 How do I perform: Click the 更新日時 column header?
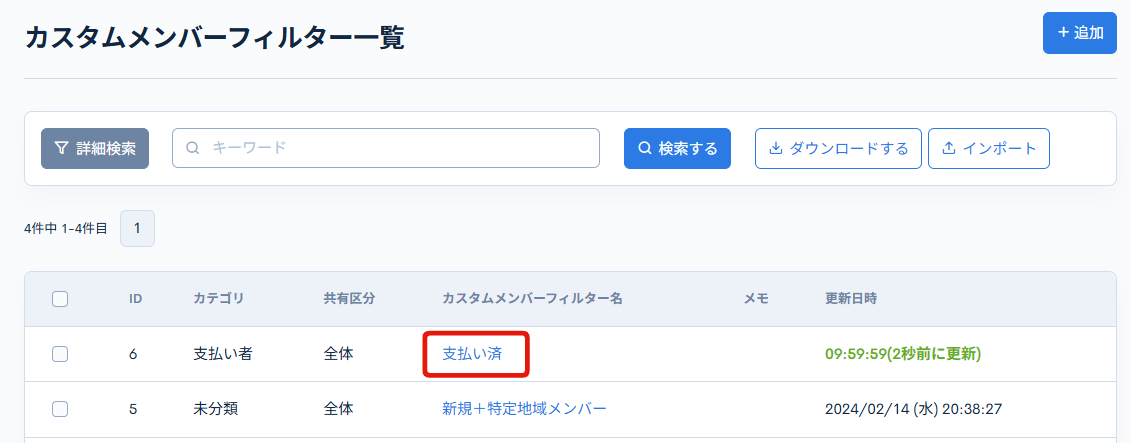click(x=852, y=299)
